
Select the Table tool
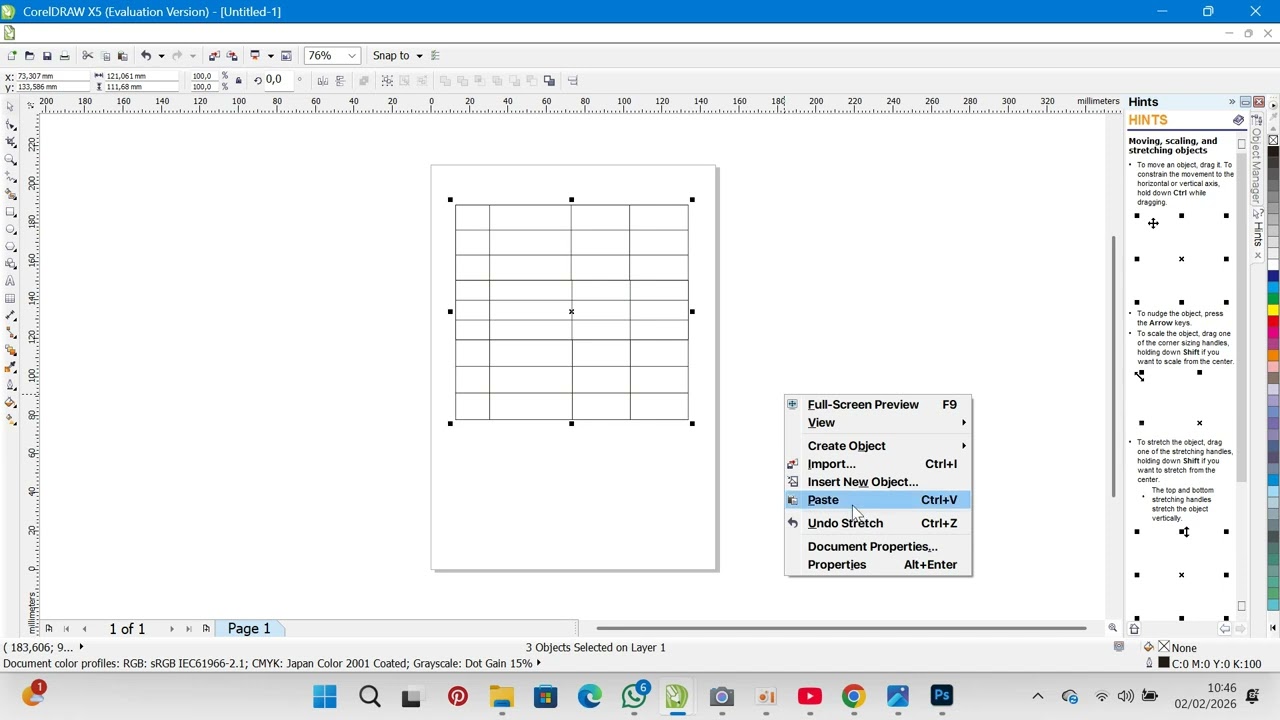click(11, 299)
